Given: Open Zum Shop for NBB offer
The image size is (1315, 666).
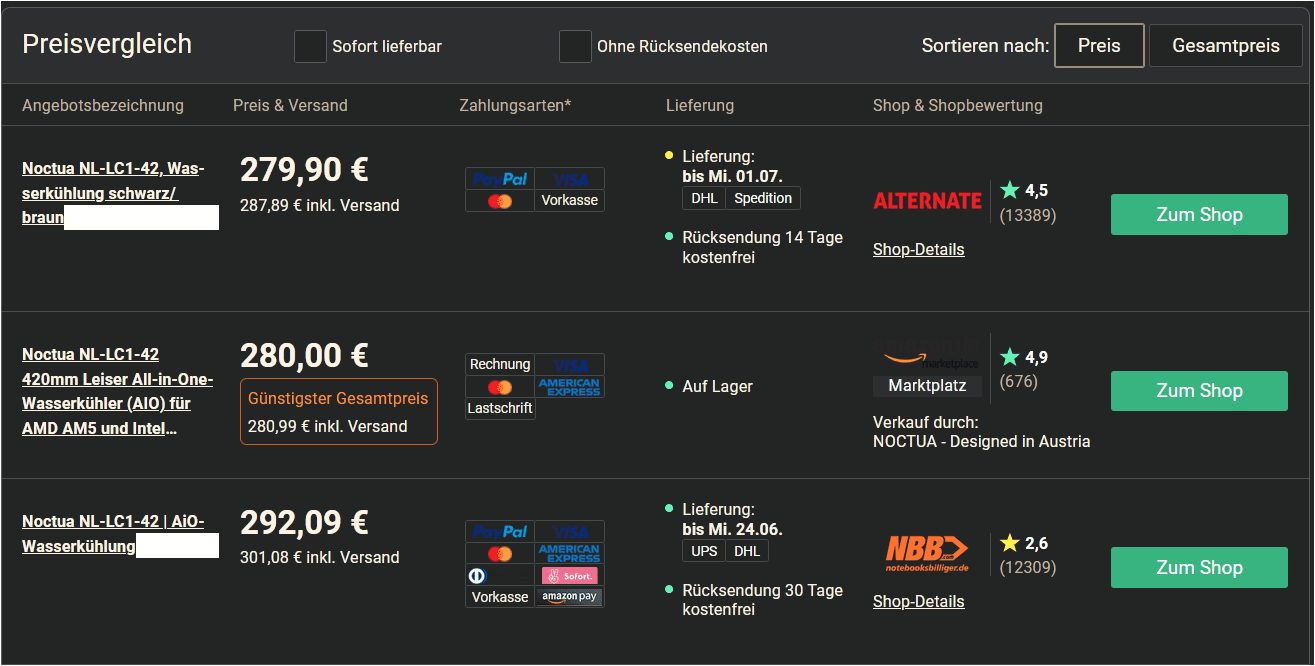Looking at the screenshot, I should coord(1199,567).
